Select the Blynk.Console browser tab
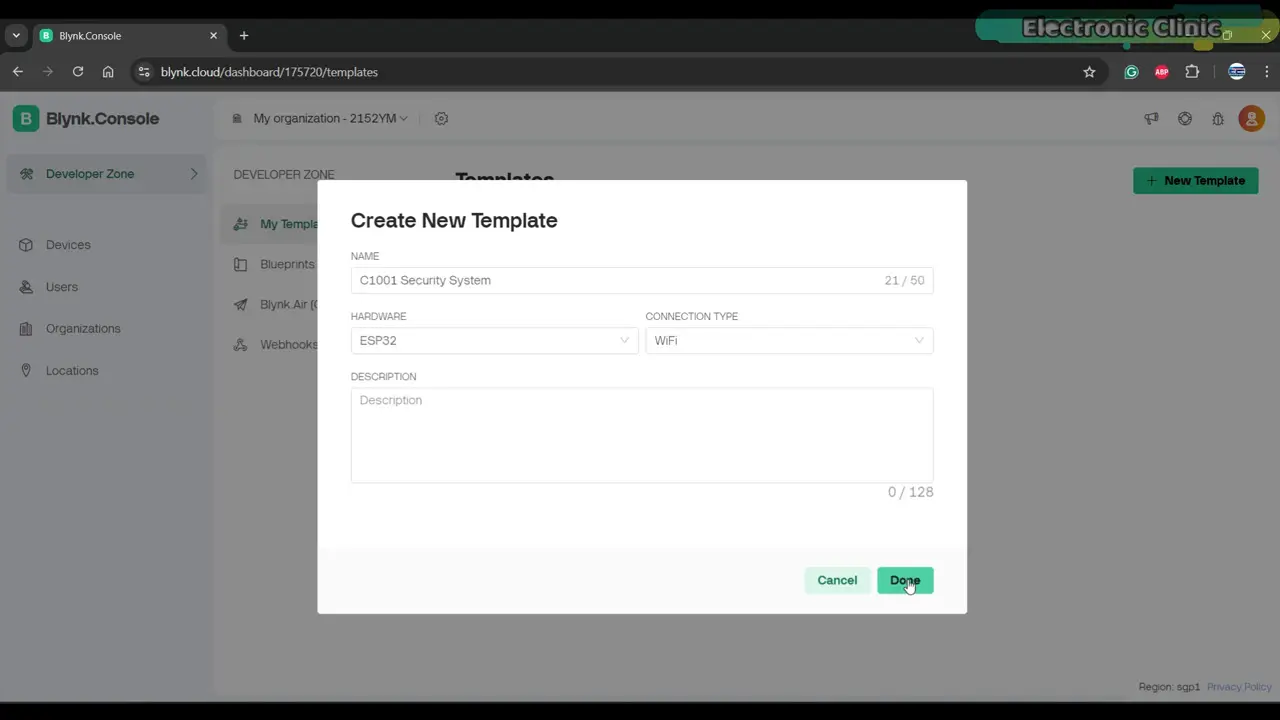 pos(130,36)
